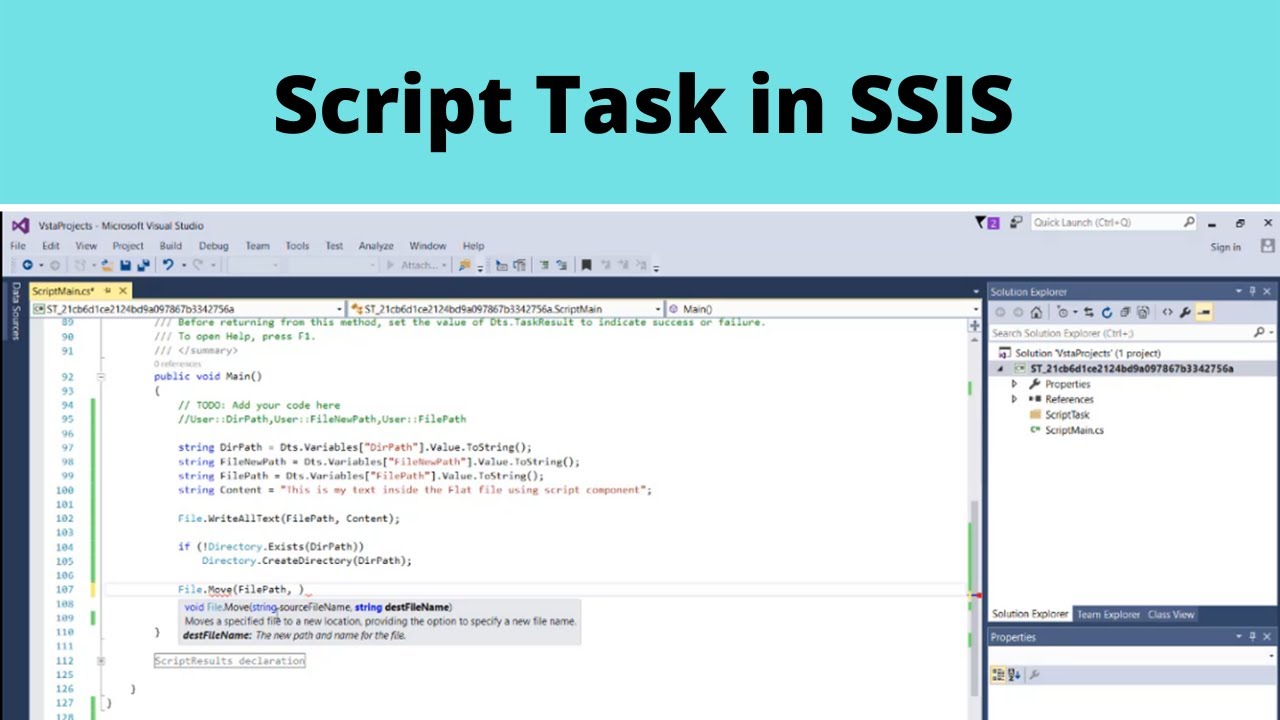Viewport: 1280px width, 720px height.
Task: Click the Property Pages wrench in Properties panel
Action: coord(1034,675)
